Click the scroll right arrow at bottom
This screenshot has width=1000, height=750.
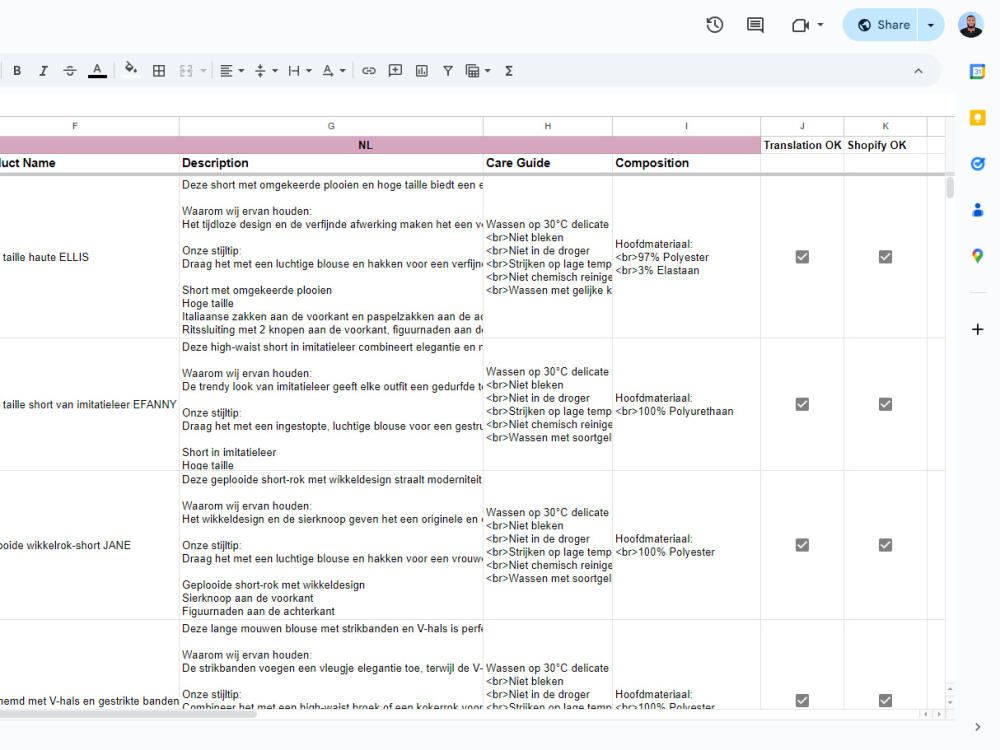point(939,714)
